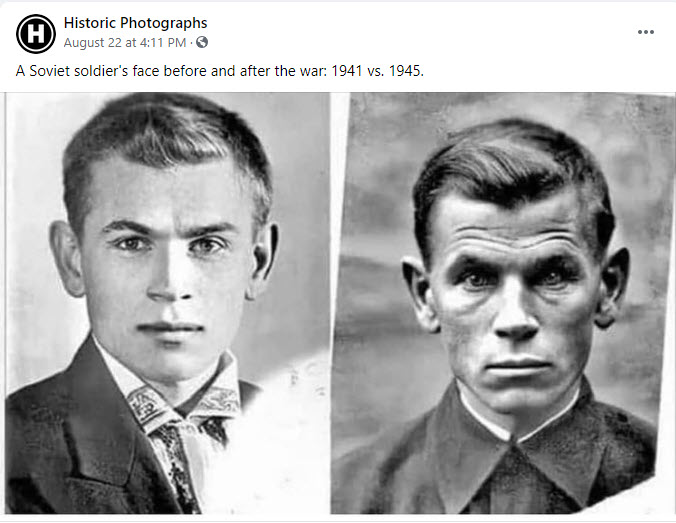Image resolution: width=676 pixels, height=523 pixels.
Task: Open the left 1941 portrait photo
Action: click(x=167, y=303)
